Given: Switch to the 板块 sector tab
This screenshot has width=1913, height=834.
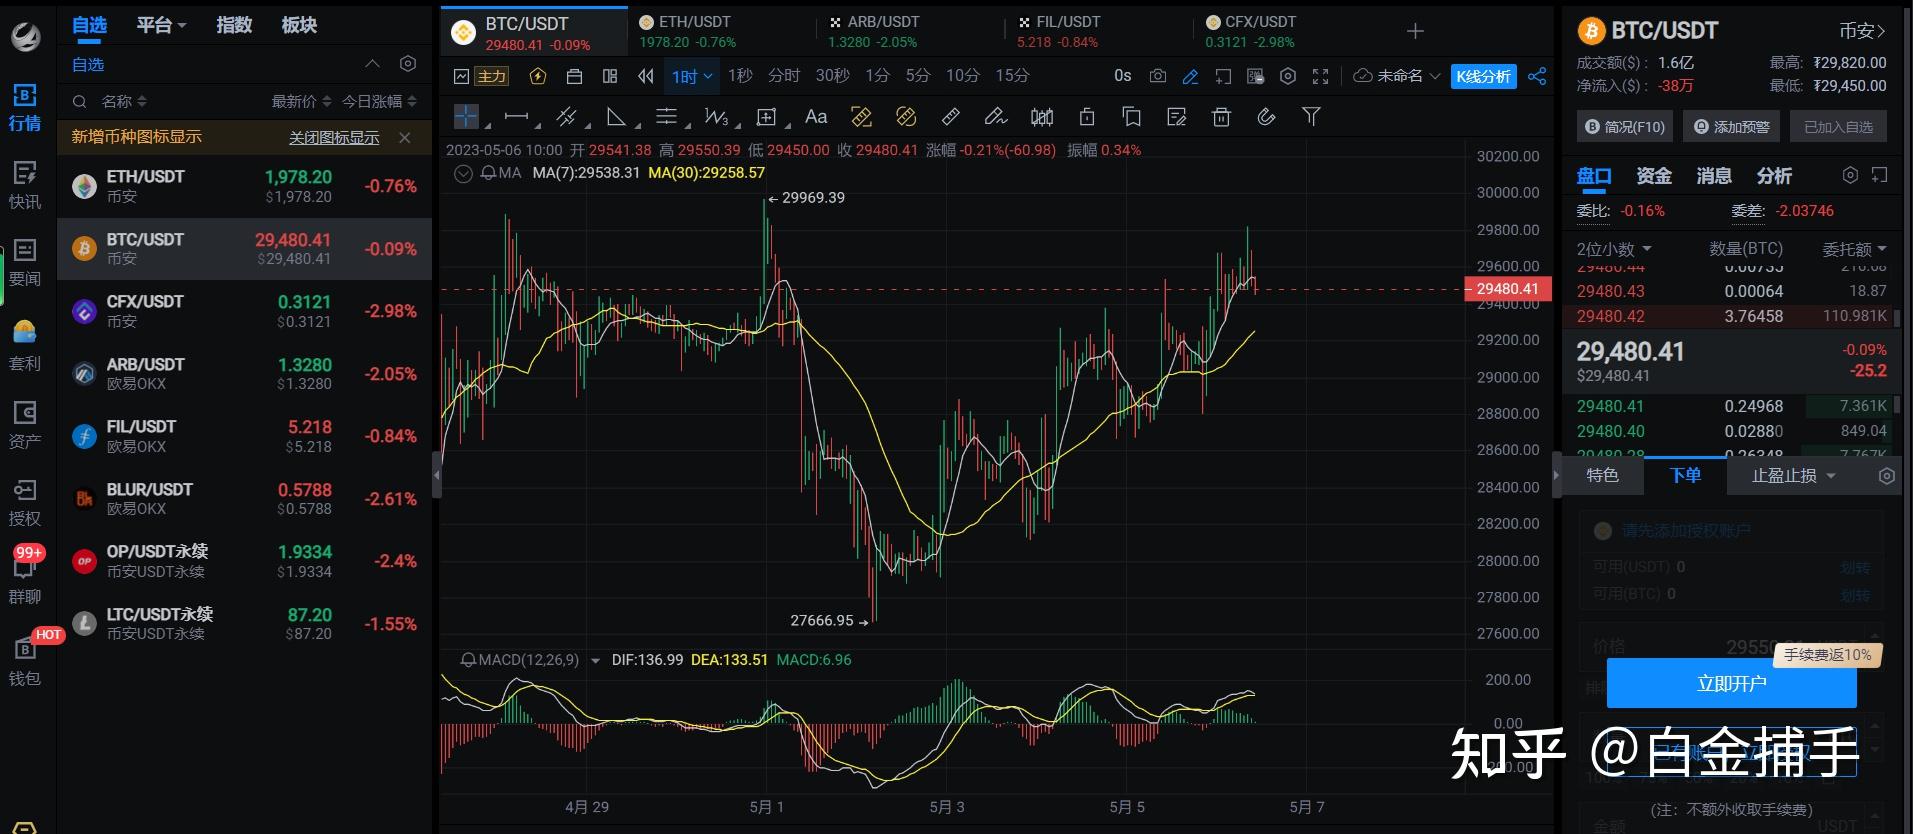Looking at the screenshot, I should (x=299, y=25).
